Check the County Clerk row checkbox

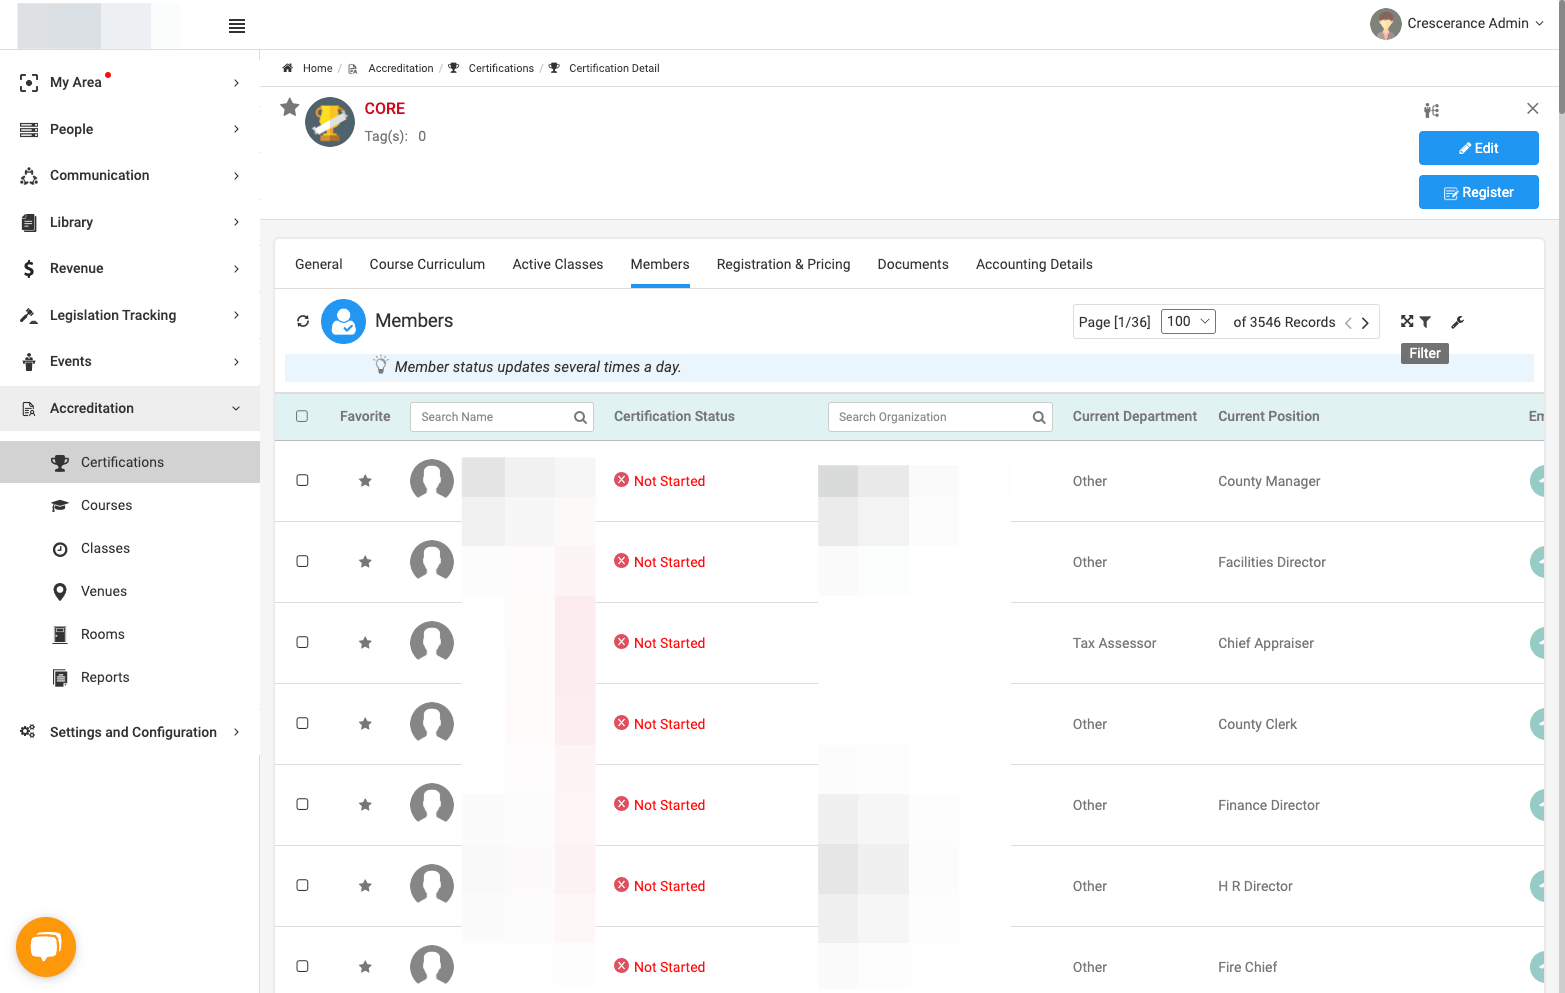(302, 723)
